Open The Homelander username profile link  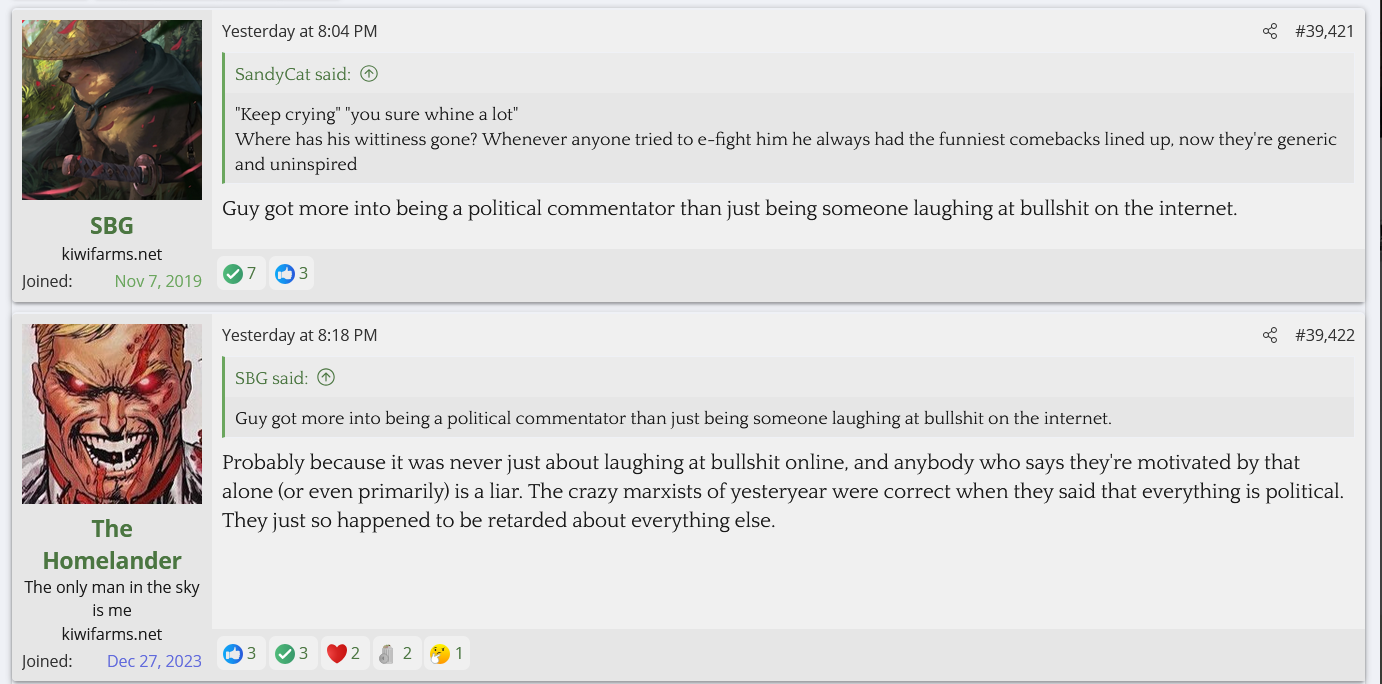pyautogui.click(x=112, y=544)
